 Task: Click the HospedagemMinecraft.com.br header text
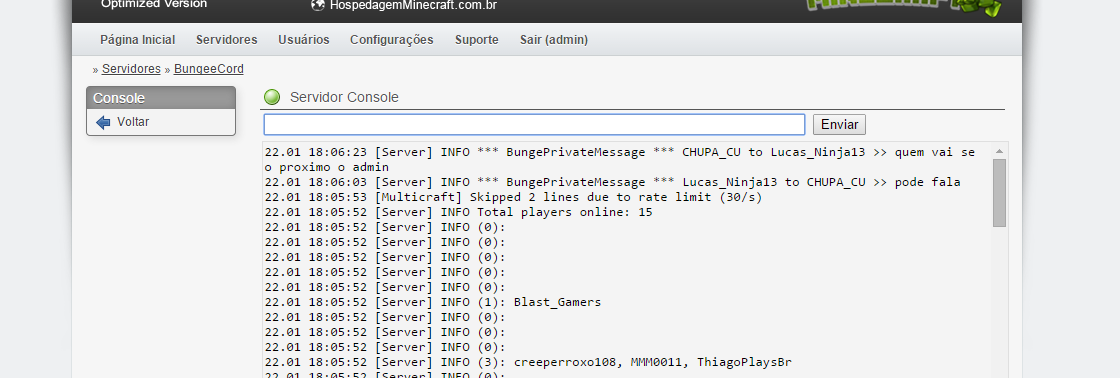413,5
